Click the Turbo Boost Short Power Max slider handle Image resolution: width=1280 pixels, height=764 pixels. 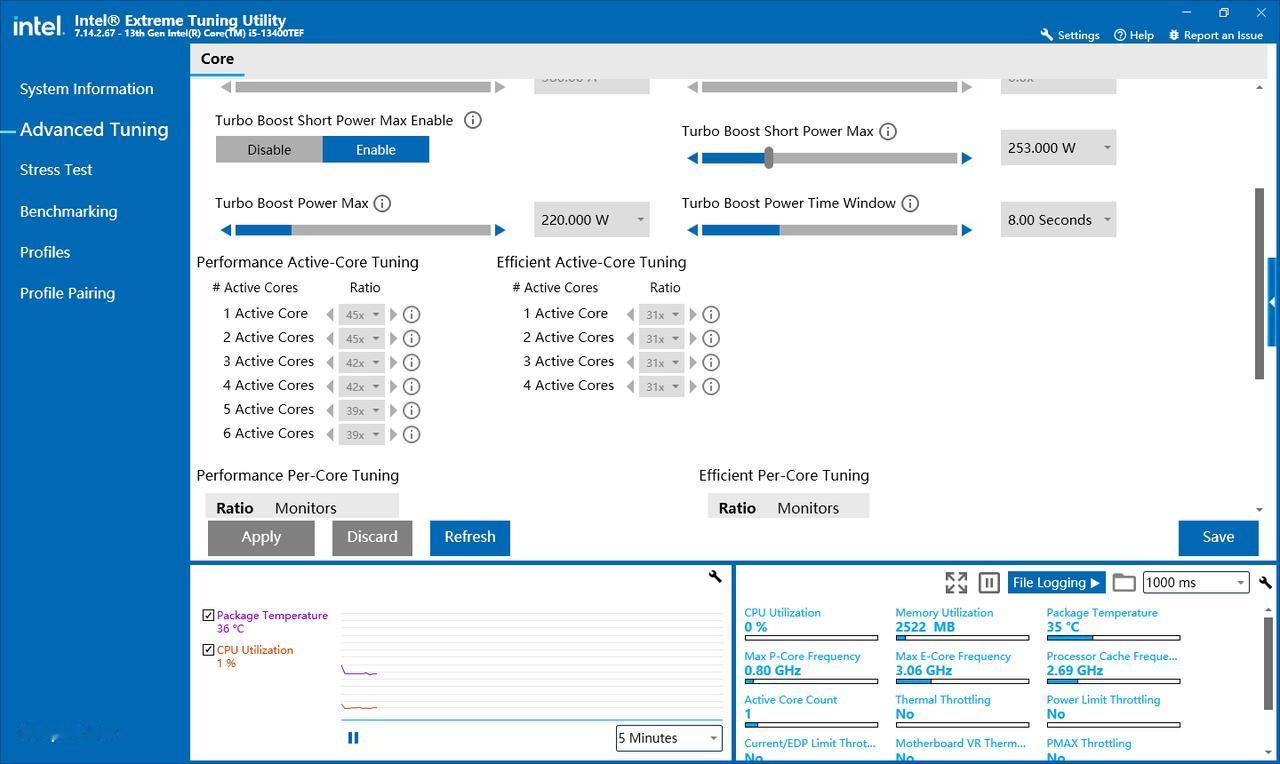click(769, 158)
